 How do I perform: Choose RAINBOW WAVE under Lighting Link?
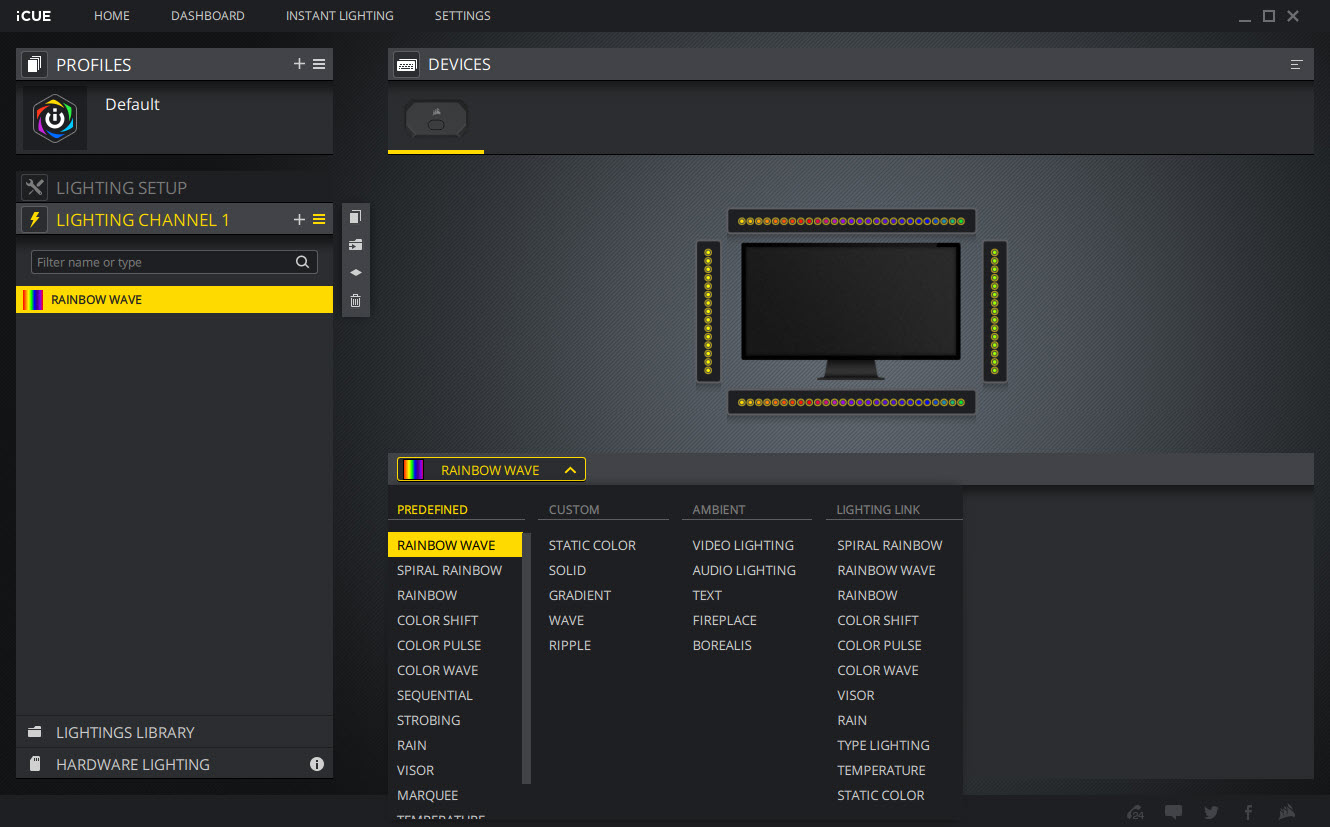[x=886, y=570]
